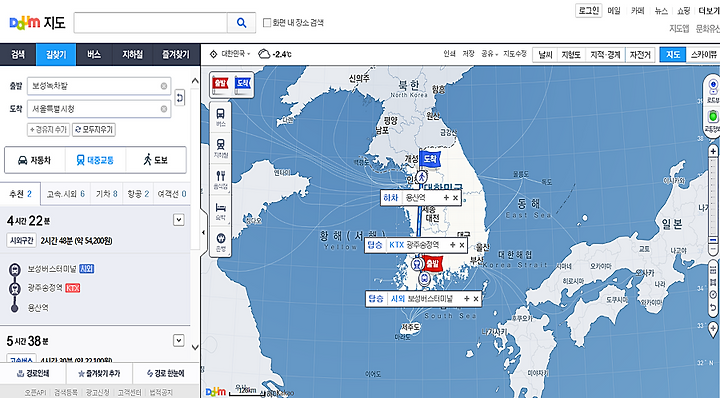Viewport: 720px width, 398px height.
Task: Click the 모두지우기 clear all button
Action: click(94, 130)
